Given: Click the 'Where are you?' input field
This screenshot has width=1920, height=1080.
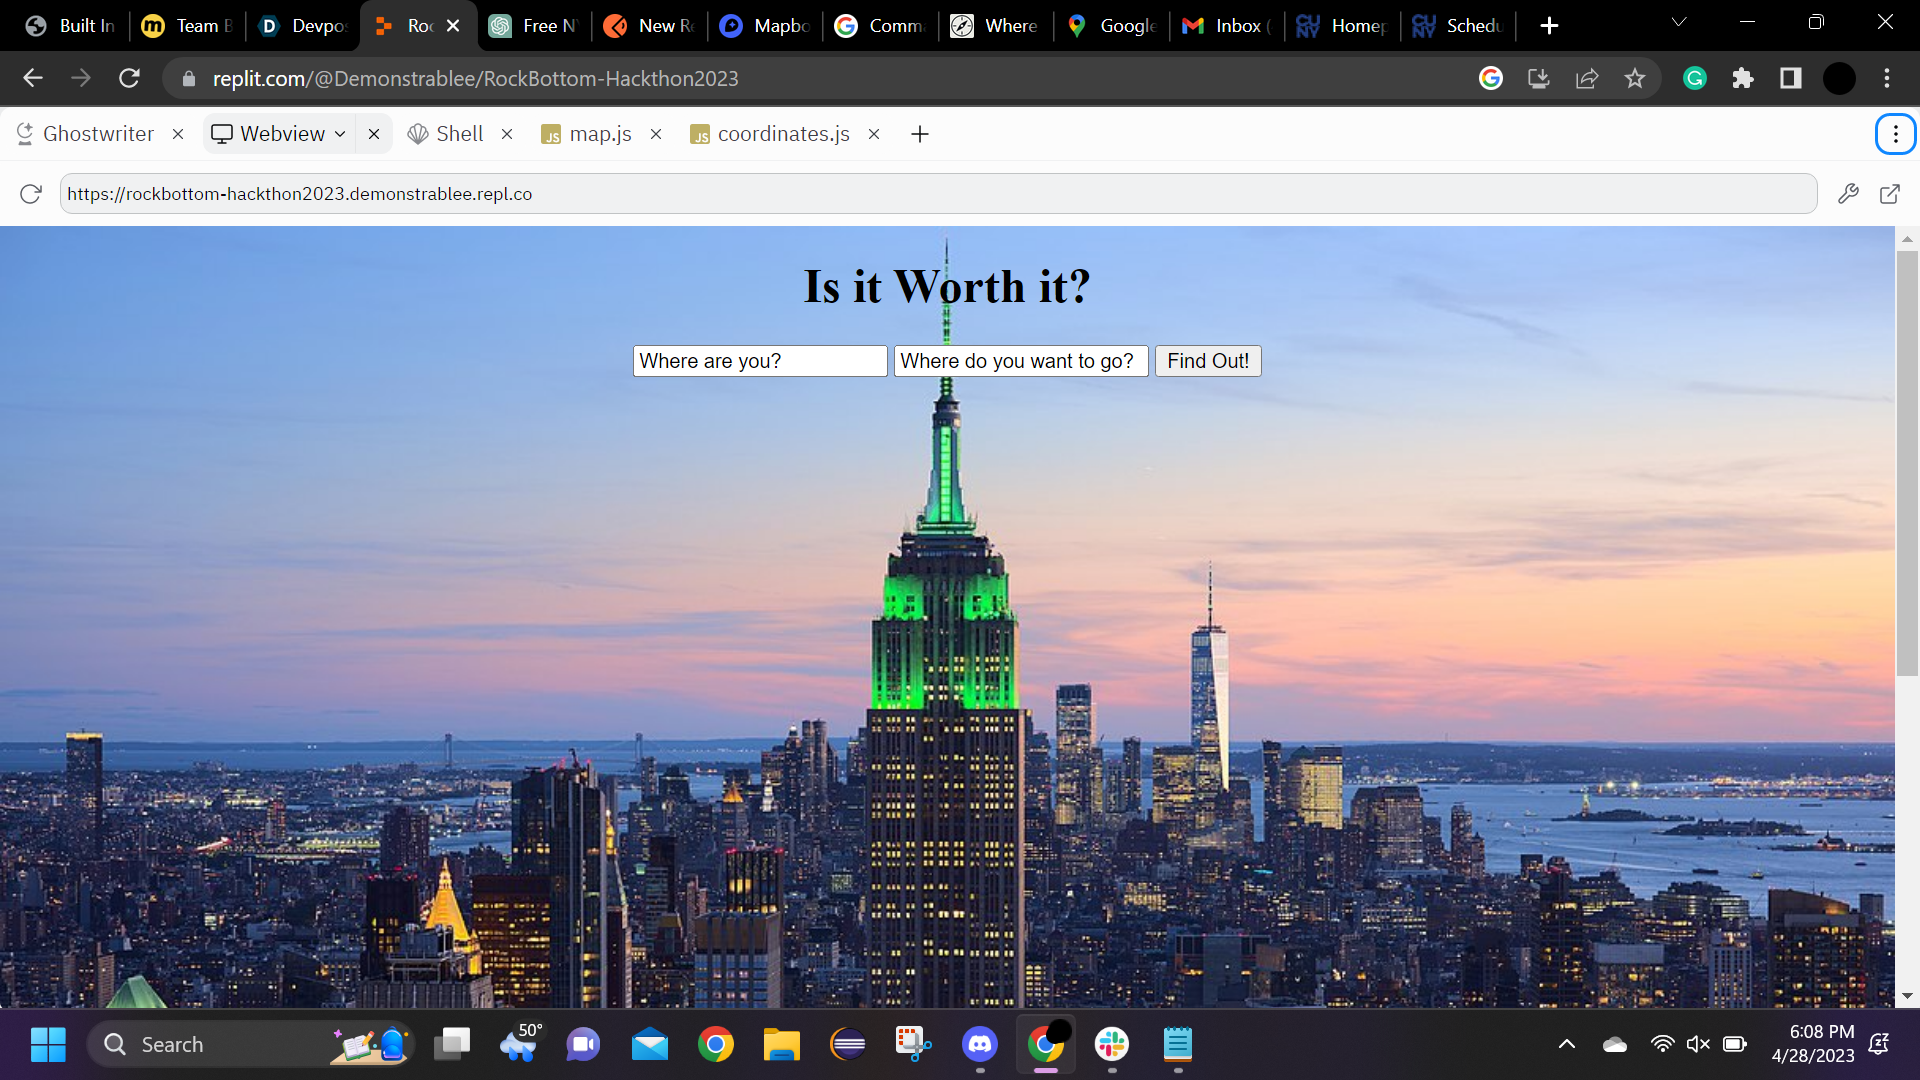Looking at the screenshot, I should pyautogui.click(x=760, y=361).
